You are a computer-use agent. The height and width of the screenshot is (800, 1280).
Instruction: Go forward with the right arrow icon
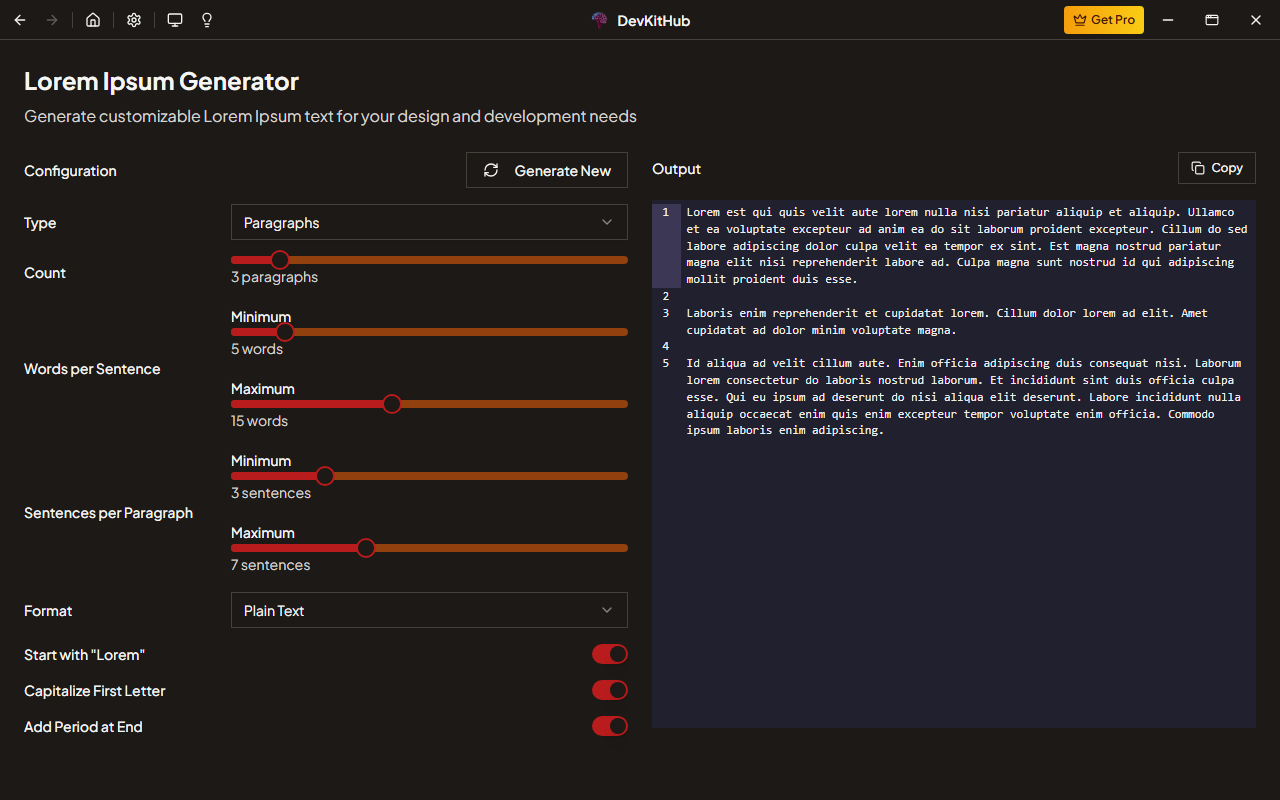click(52, 20)
